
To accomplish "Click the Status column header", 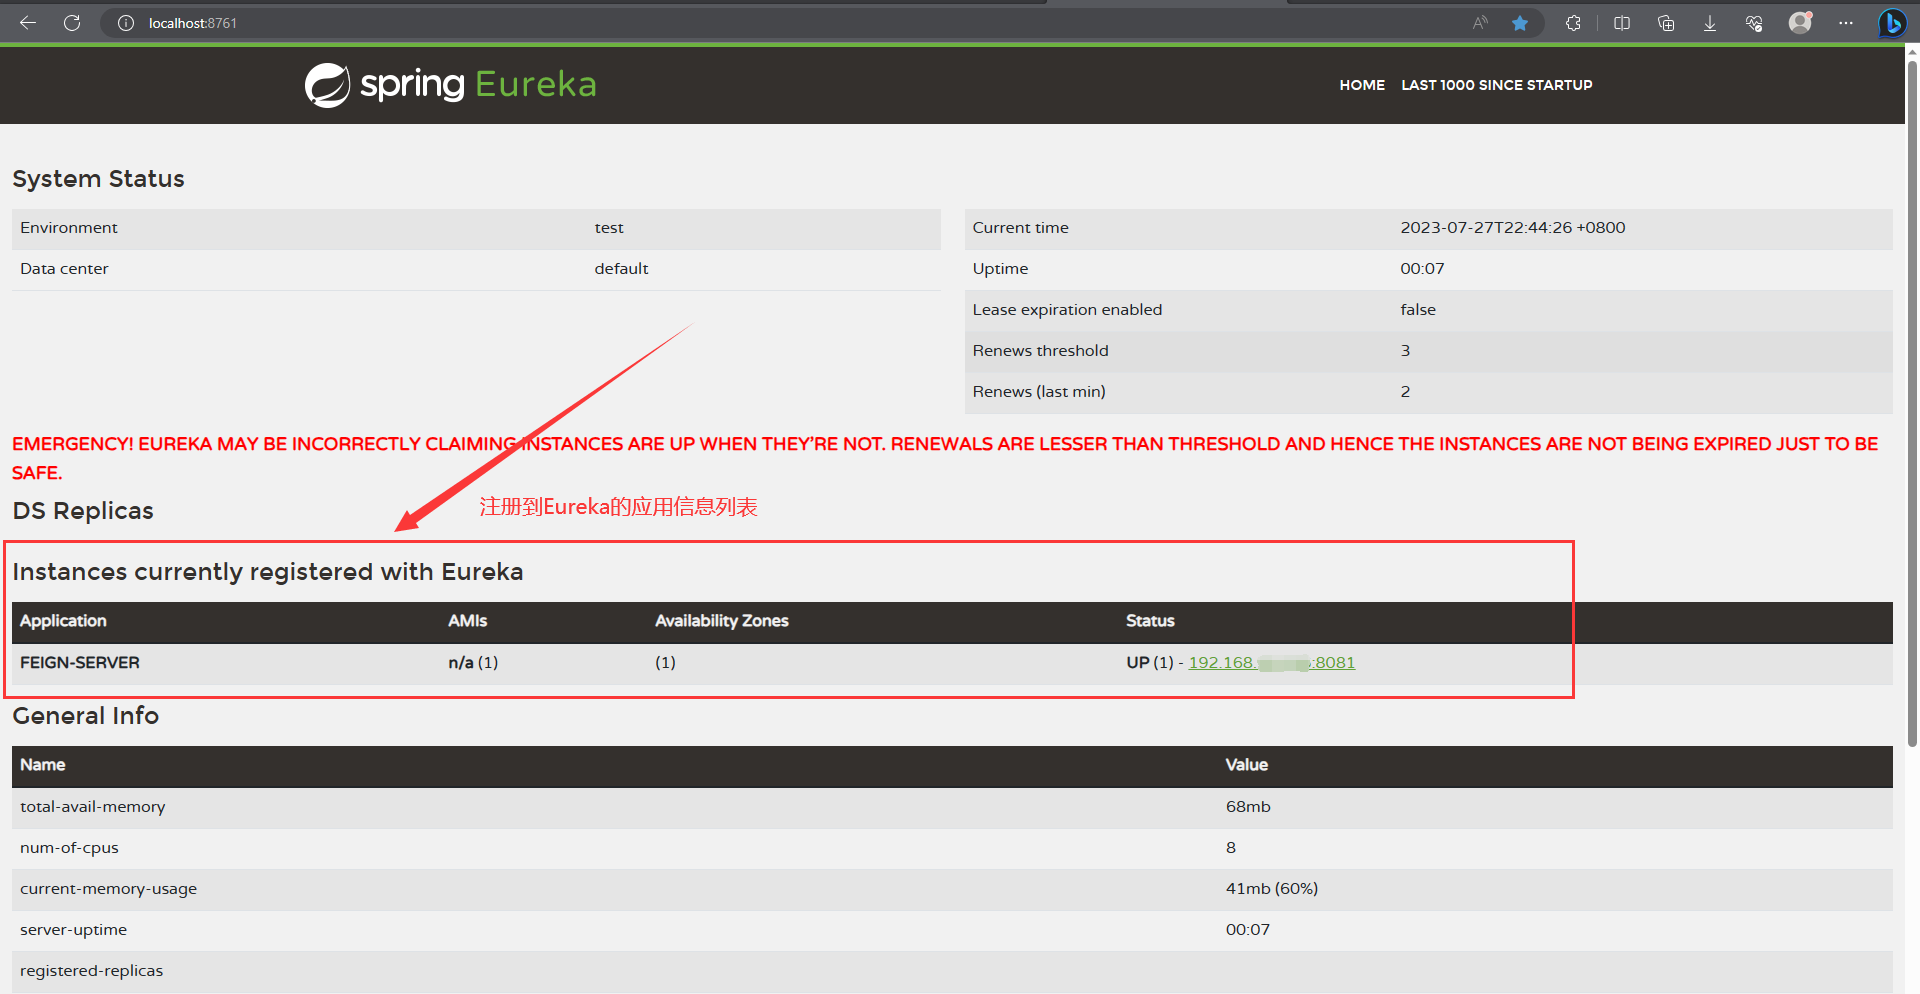I will (x=1150, y=621).
